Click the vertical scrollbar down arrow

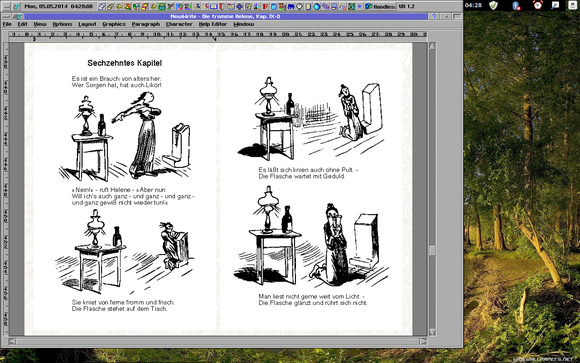tap(432, 332)
